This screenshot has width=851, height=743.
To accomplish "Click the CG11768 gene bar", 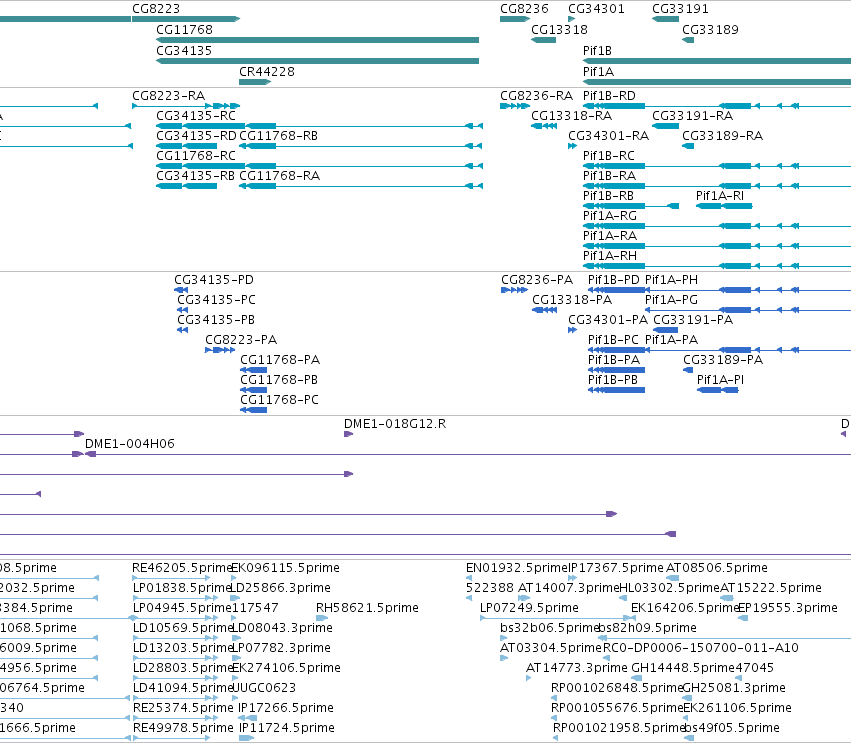I will (317, 40).
